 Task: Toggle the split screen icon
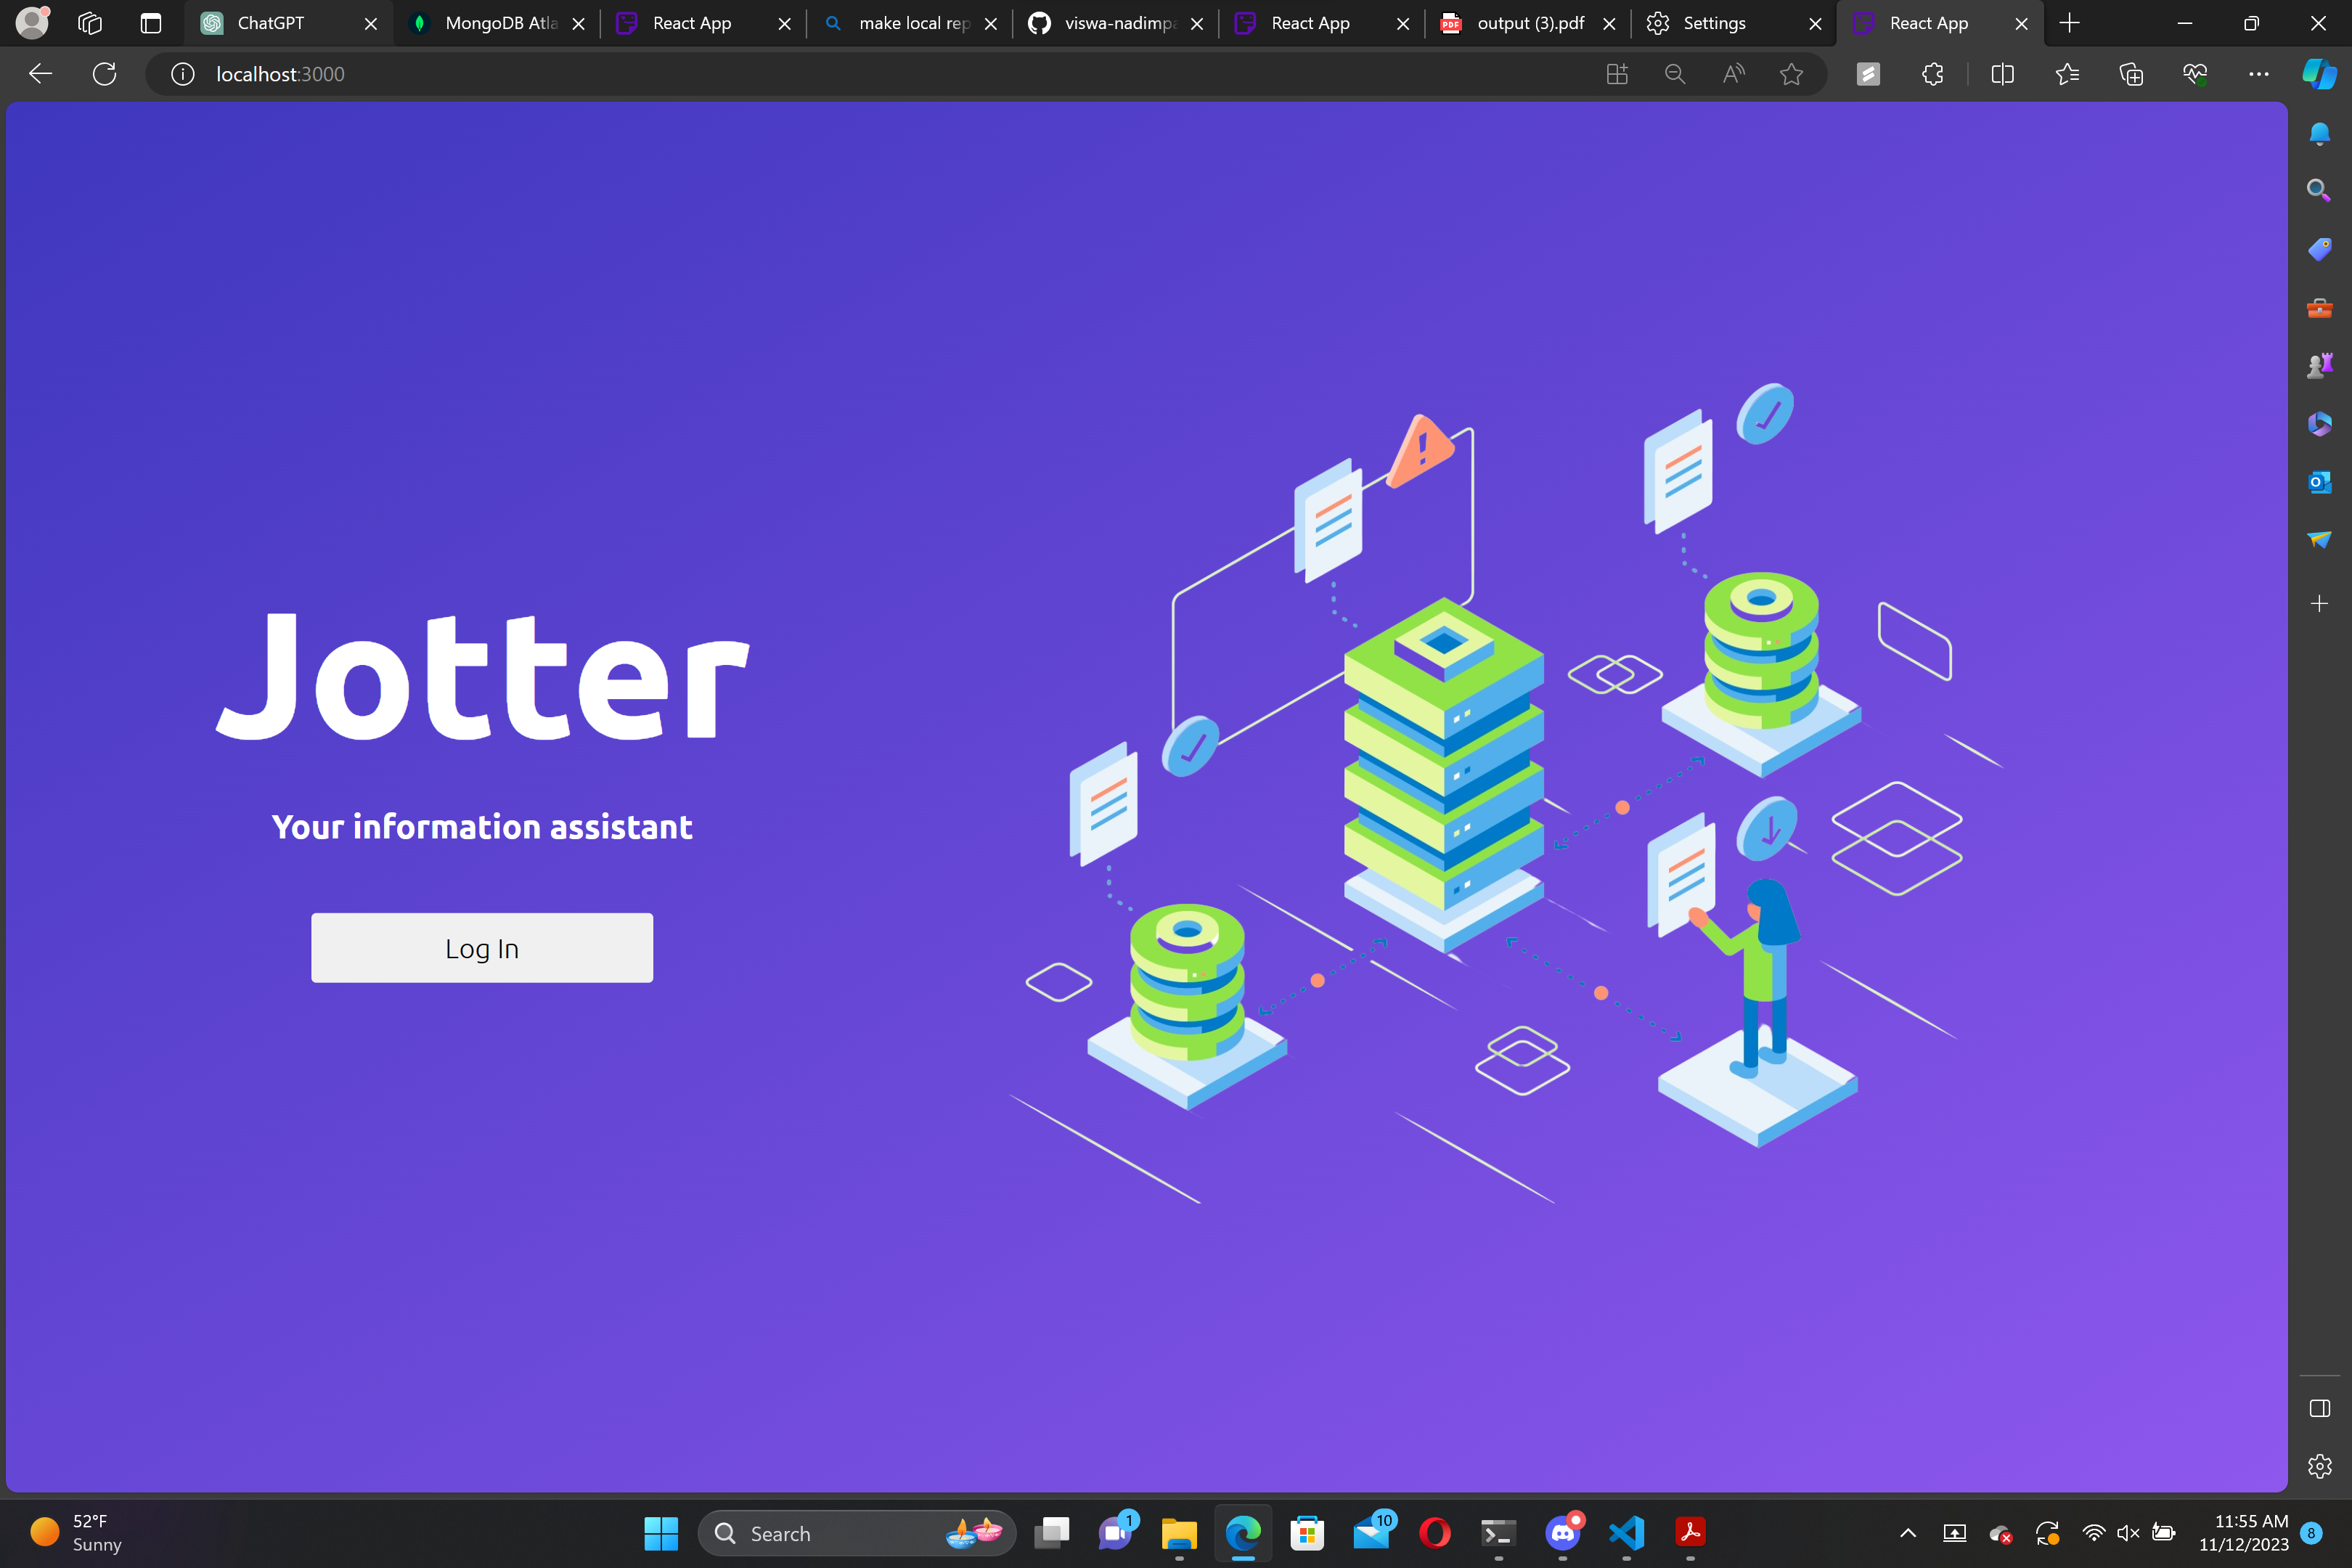click(x=2002, y=74)
